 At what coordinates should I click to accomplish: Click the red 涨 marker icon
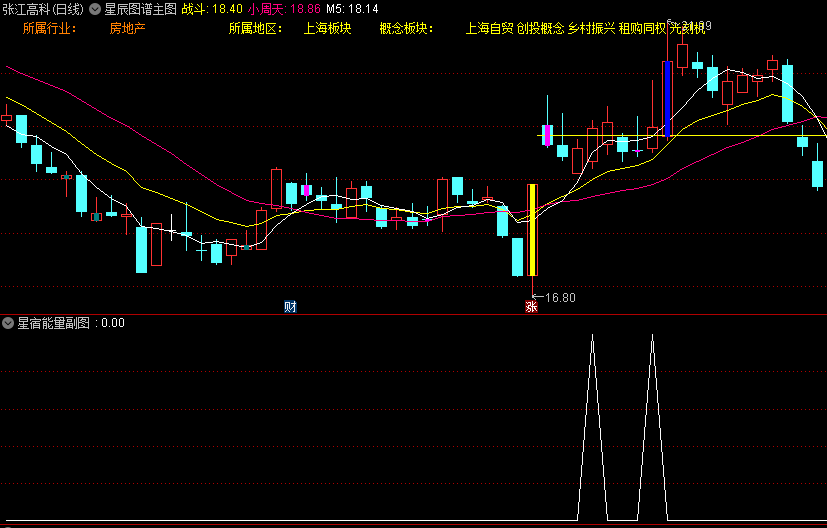pyautogui.click(x=531, y=306)
